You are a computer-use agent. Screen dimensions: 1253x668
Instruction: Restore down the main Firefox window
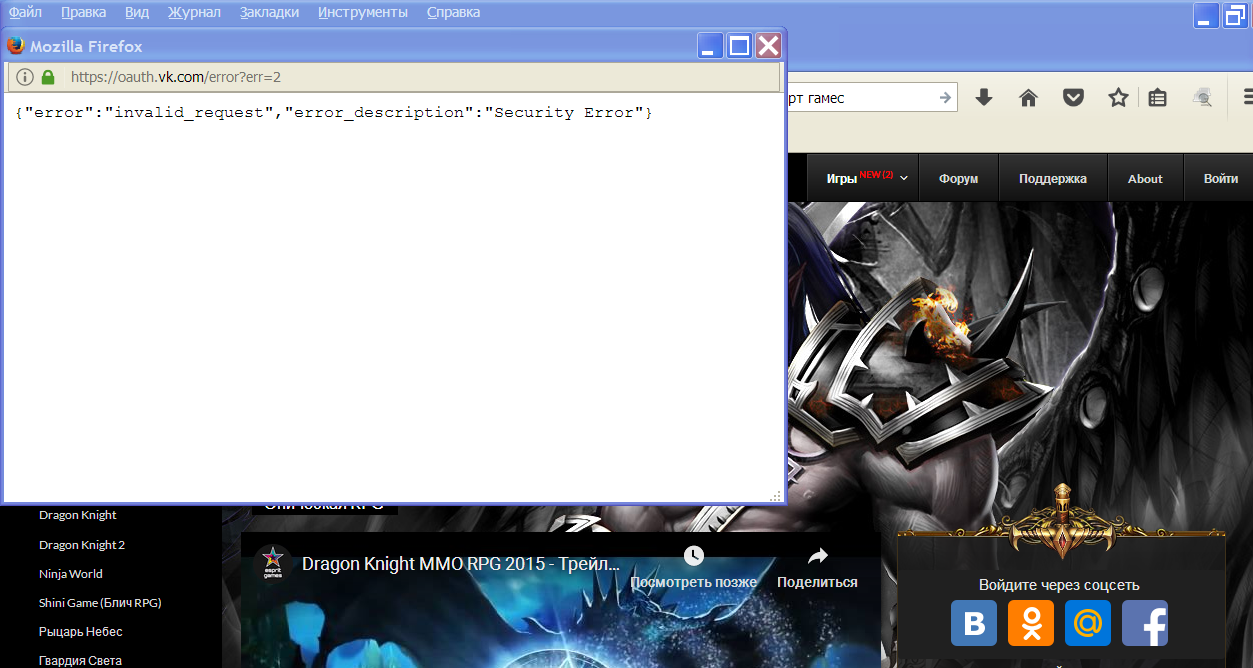(1237, 15)
